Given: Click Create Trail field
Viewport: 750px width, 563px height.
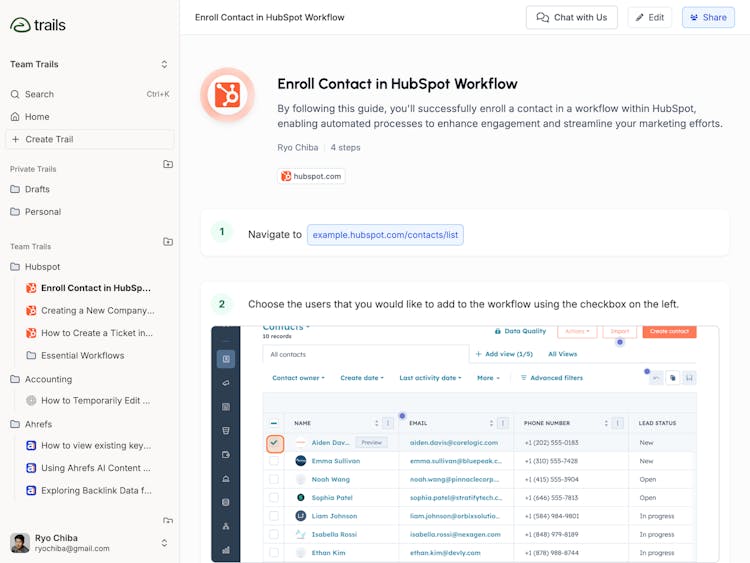Looking at the screenshot, I should (89, 139).
